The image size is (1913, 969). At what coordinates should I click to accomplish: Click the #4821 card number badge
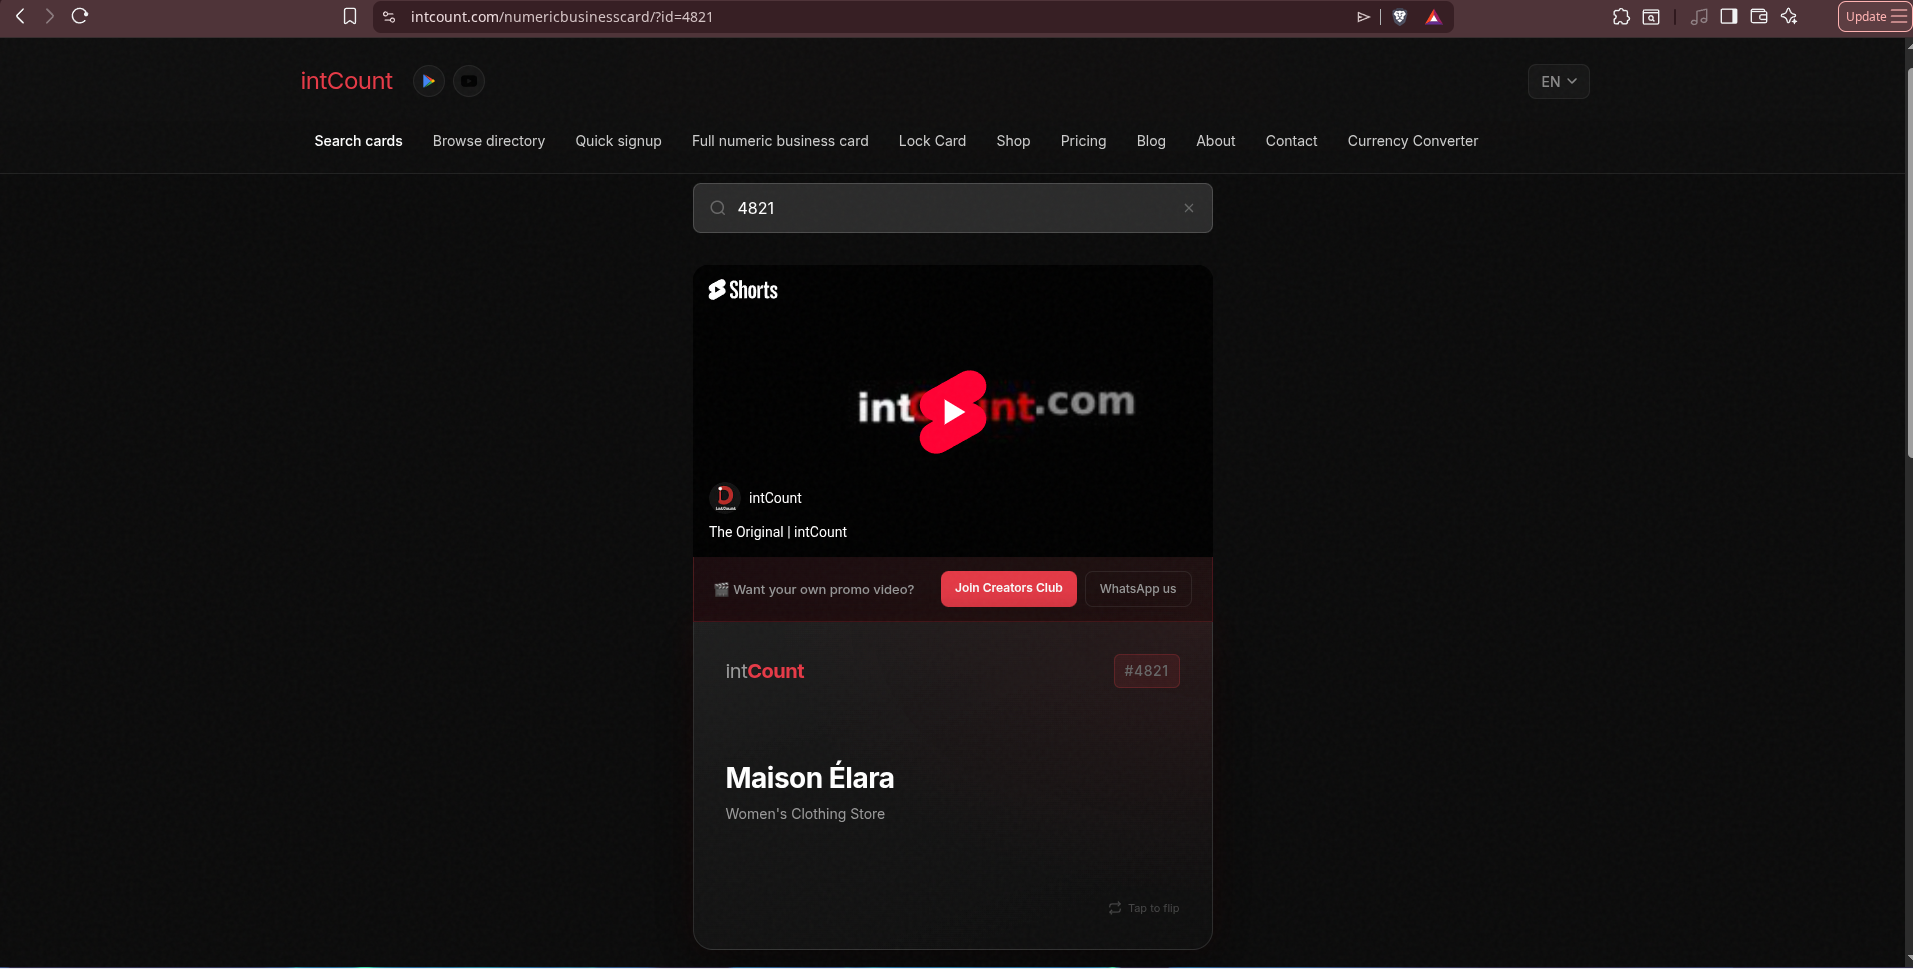point(1146,671)
